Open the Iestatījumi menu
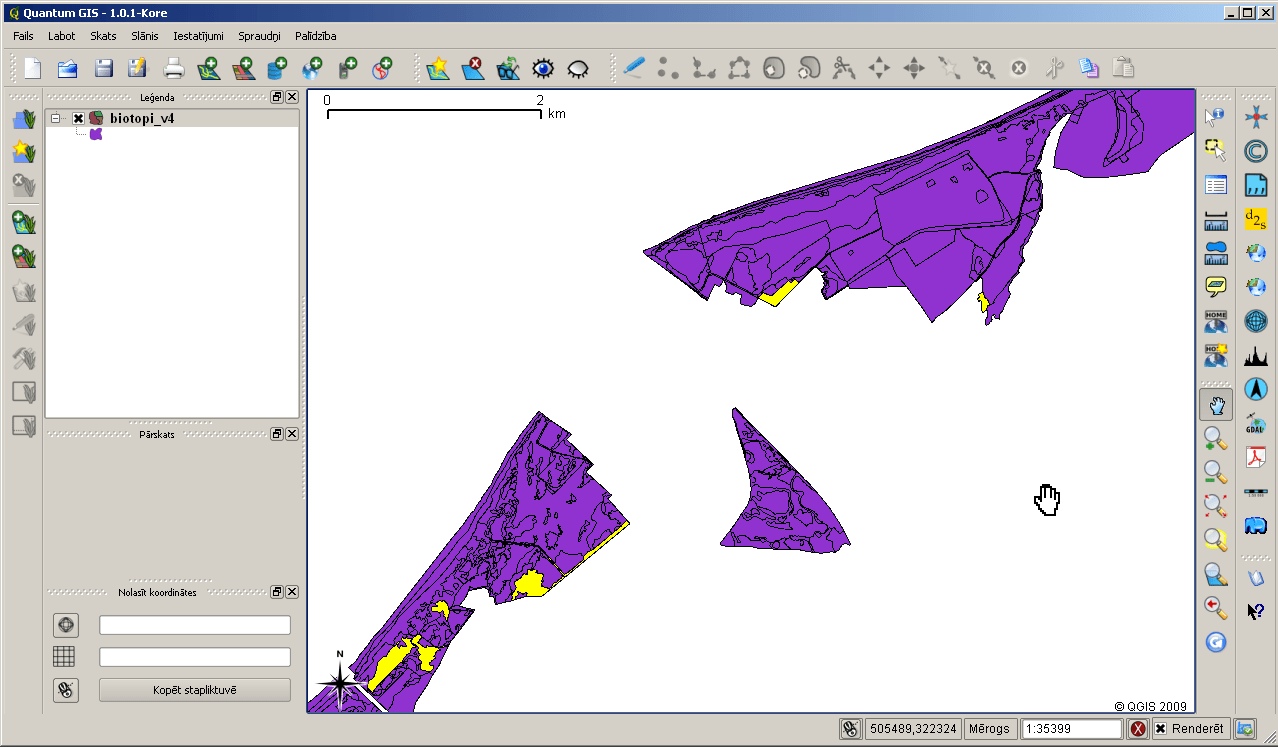Screen dimensions: 1278x747 (x=198, y=36)
